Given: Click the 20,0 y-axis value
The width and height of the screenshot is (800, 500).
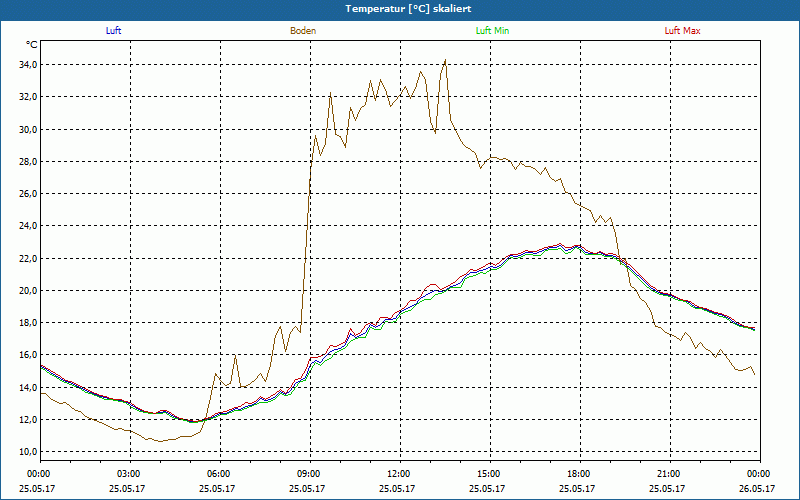Looking at the screenshot, I should (28, 291).
